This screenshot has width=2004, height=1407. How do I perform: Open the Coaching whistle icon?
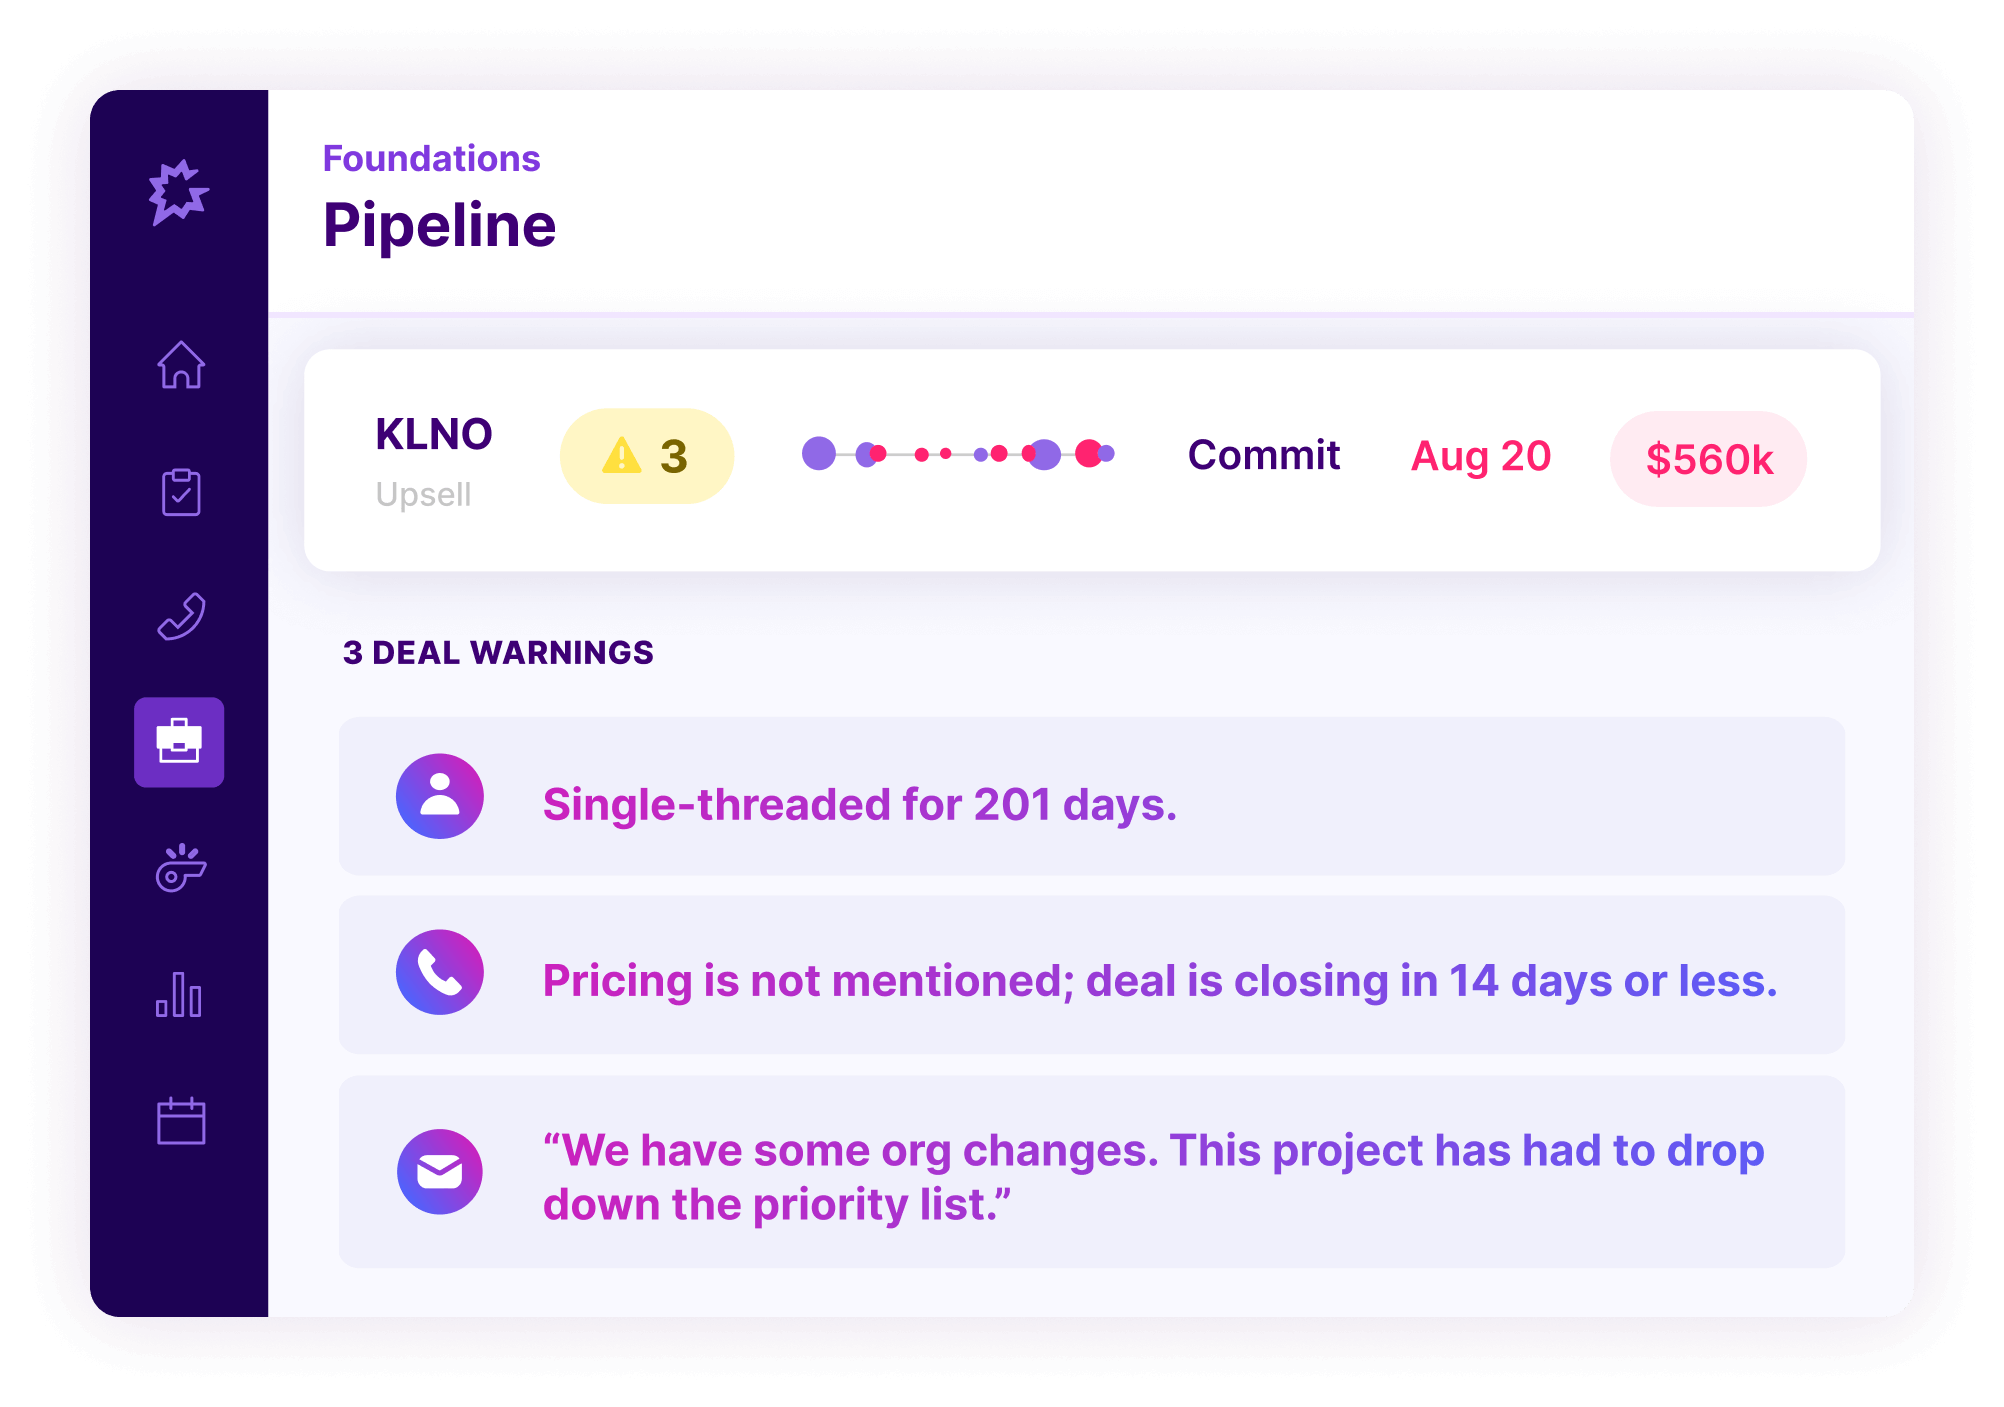coord(180,868)
